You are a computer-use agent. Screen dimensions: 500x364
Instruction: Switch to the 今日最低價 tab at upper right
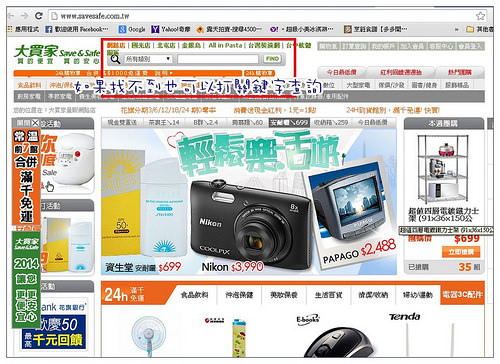341,72
